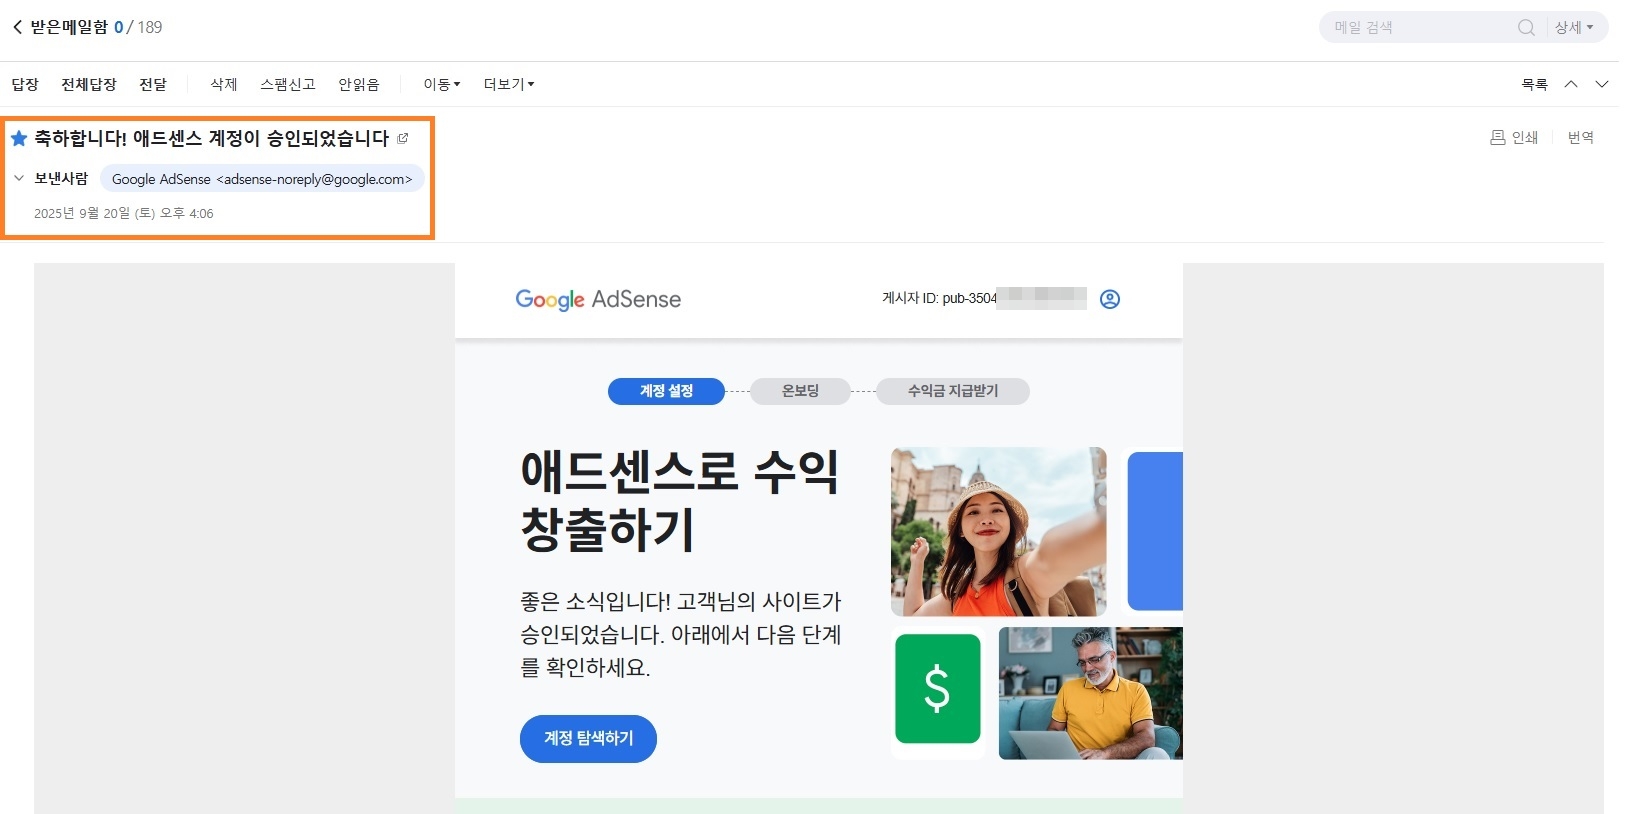Click the search magnifier icon
The width and height of the screenshot is (1626, 814).
(x=1526, y=27)
